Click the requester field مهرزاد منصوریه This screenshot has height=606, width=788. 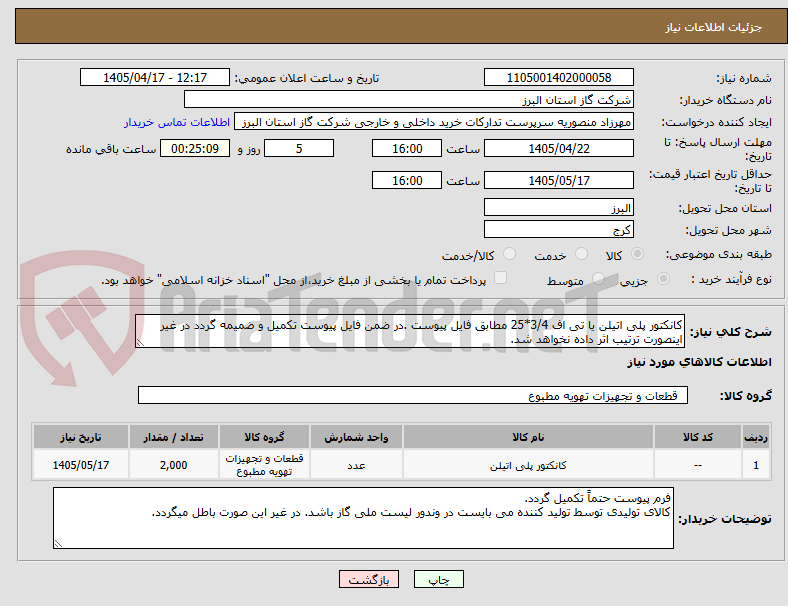[434, 122]
